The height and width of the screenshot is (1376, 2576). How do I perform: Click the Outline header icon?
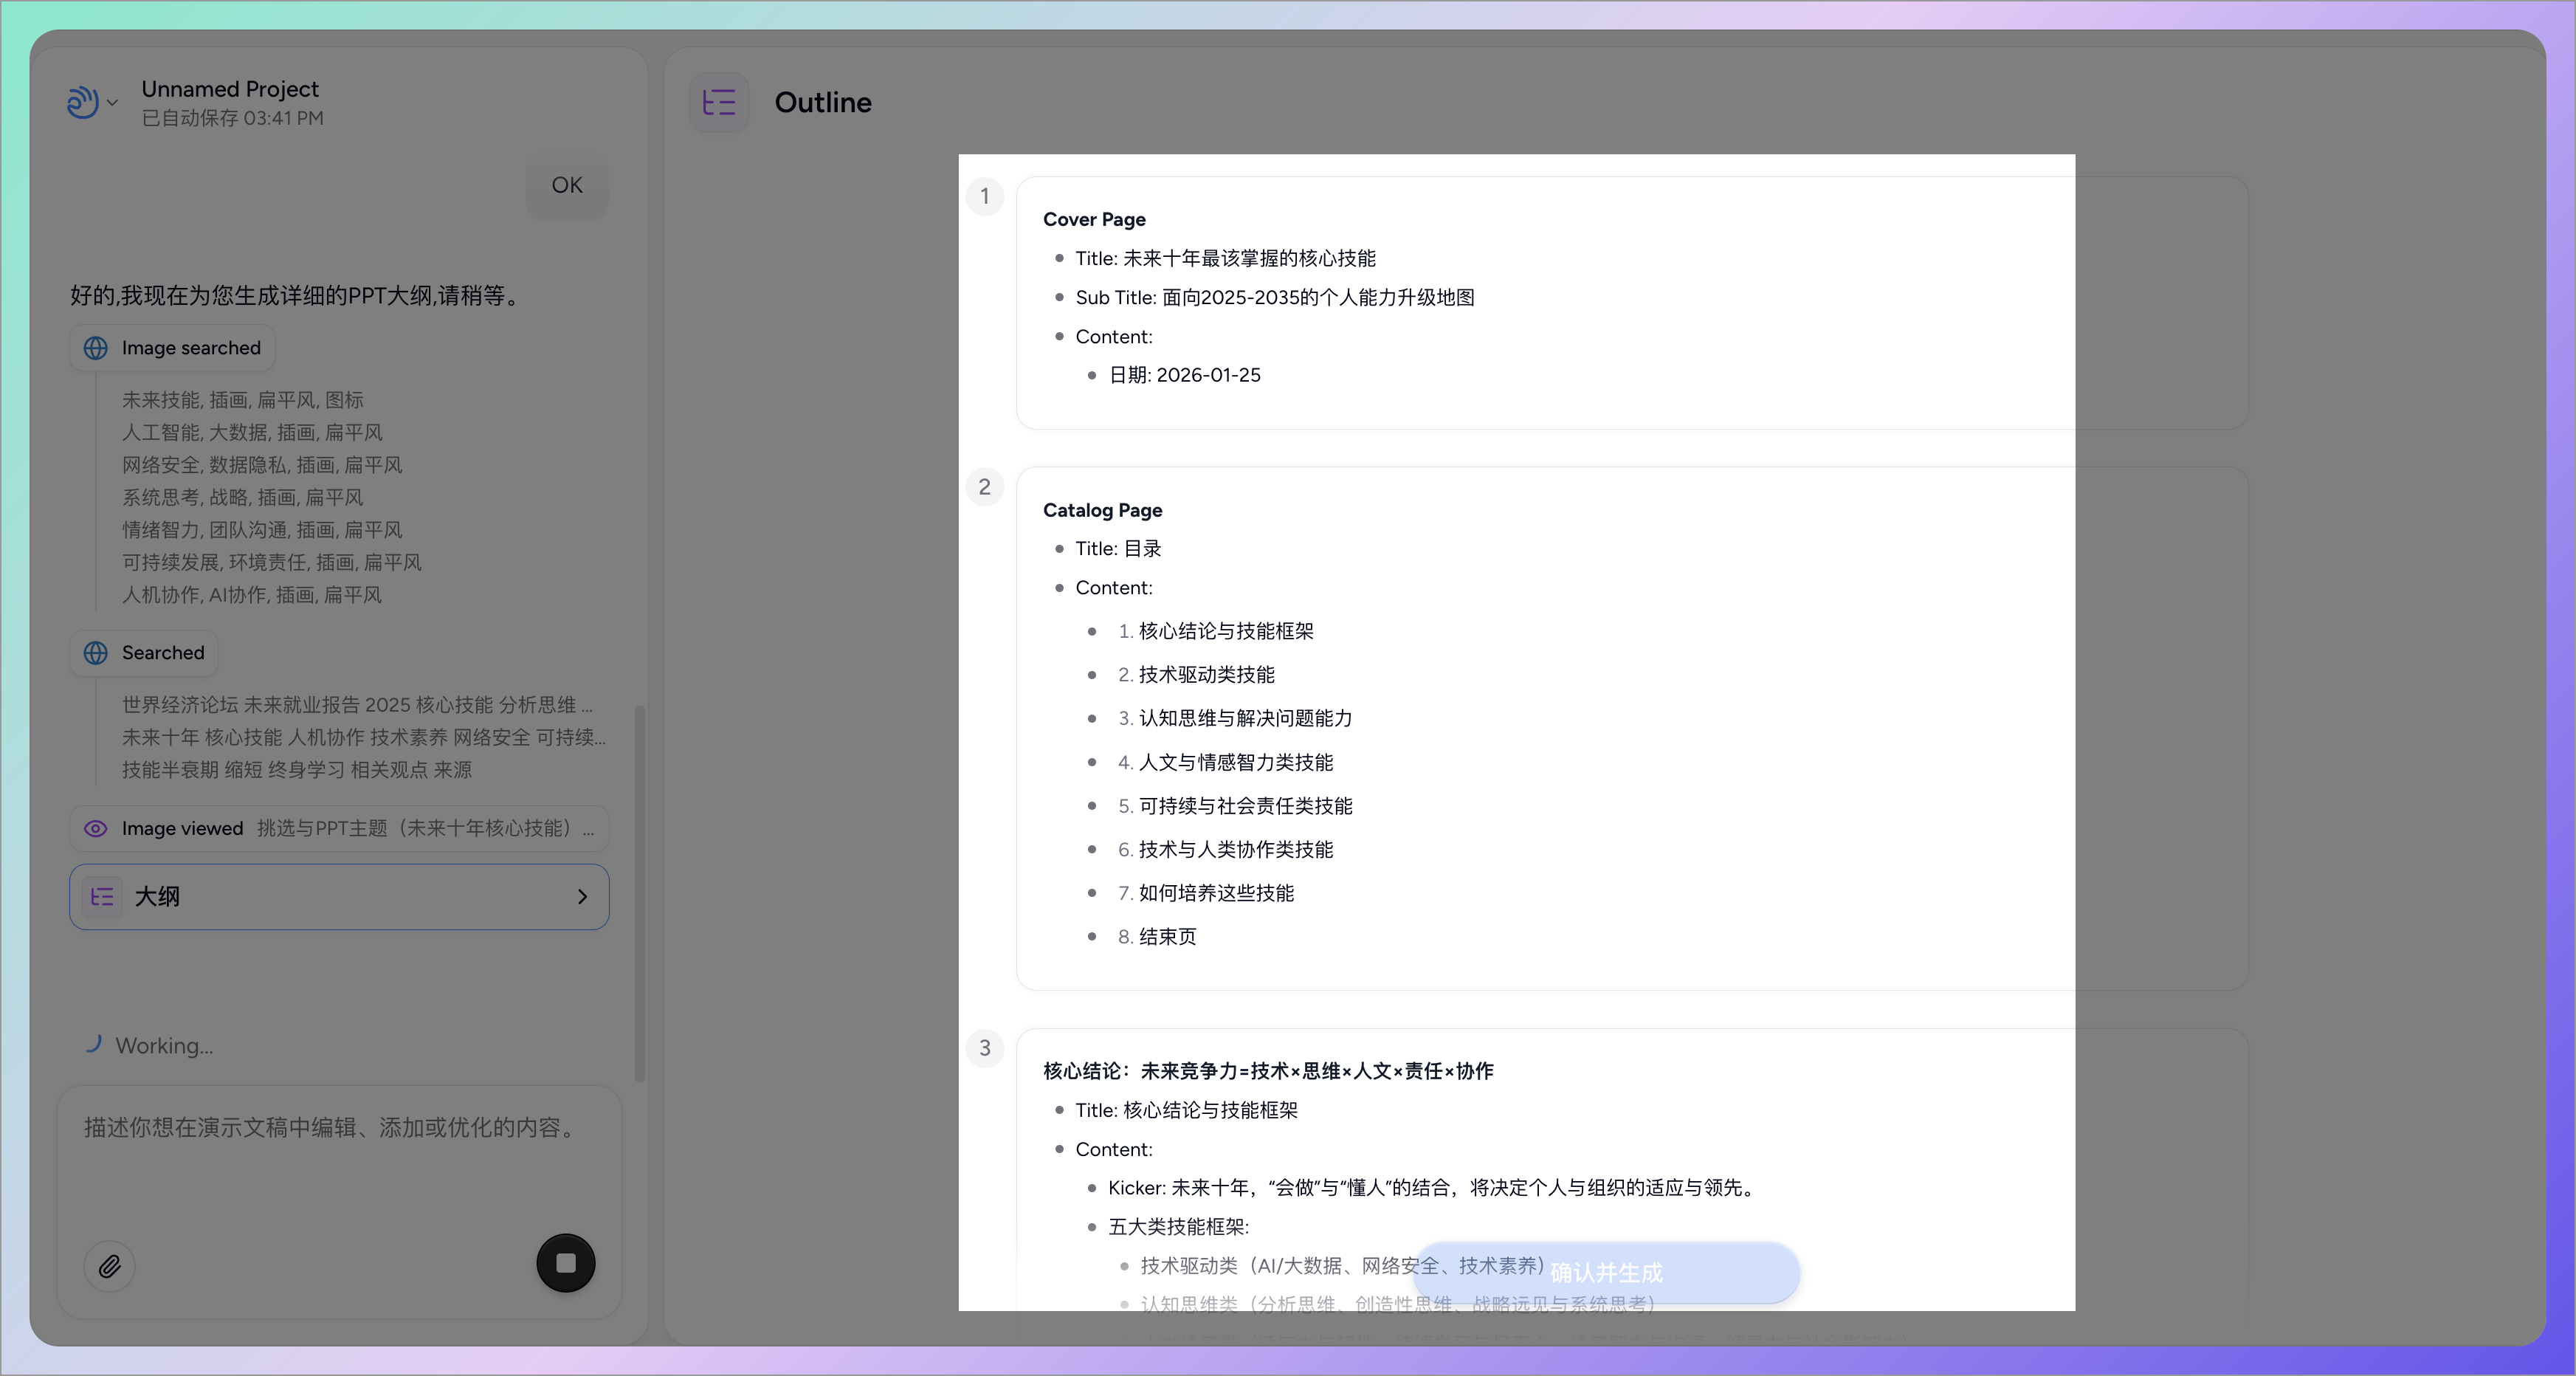click(x=719, y=102)
